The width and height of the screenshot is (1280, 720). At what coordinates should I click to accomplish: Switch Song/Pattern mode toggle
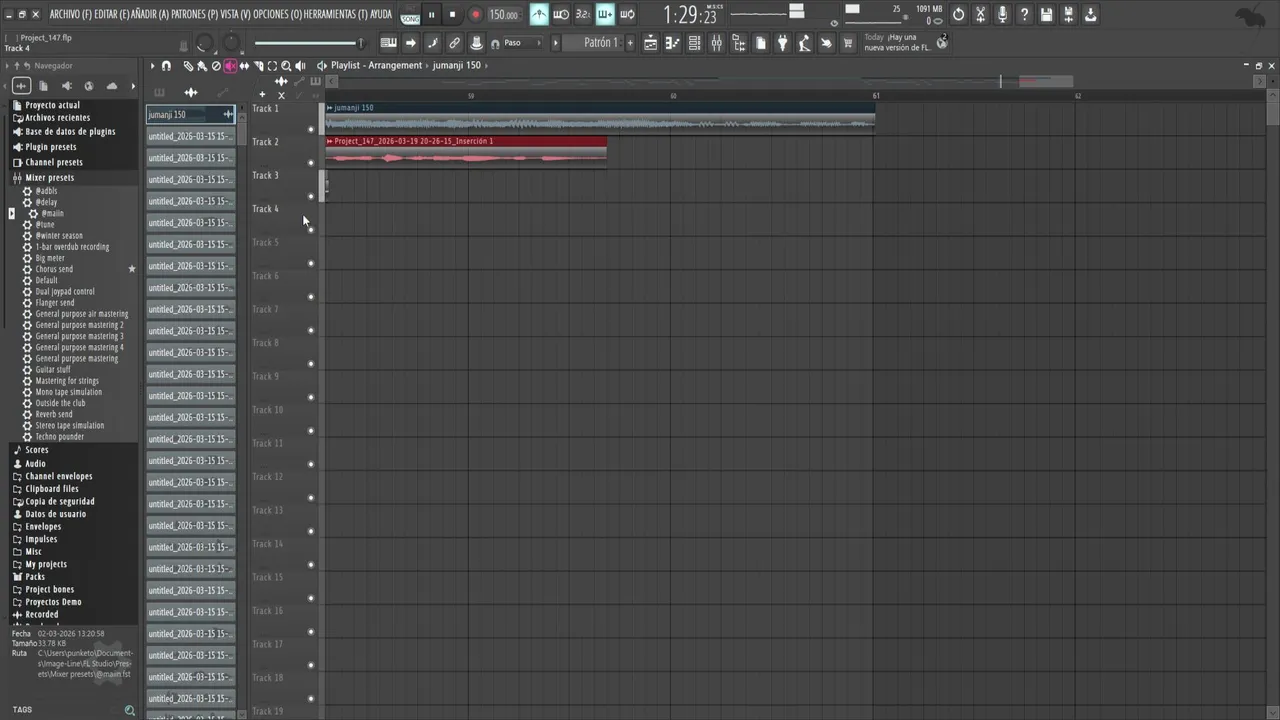(410, 15)
